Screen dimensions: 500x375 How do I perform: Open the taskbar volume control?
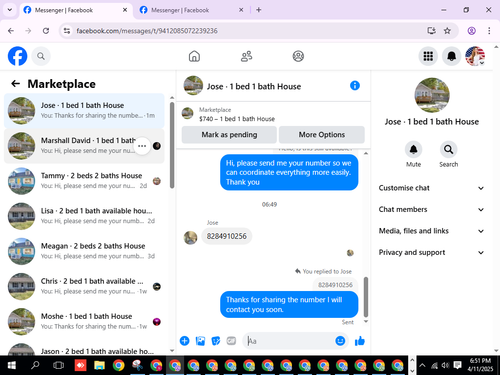[x=445, y=365]
